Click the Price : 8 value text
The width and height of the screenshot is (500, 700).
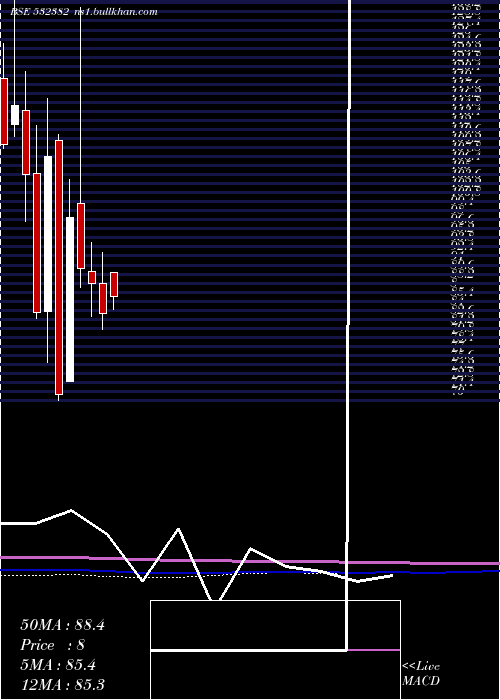[x=53, y=645]
